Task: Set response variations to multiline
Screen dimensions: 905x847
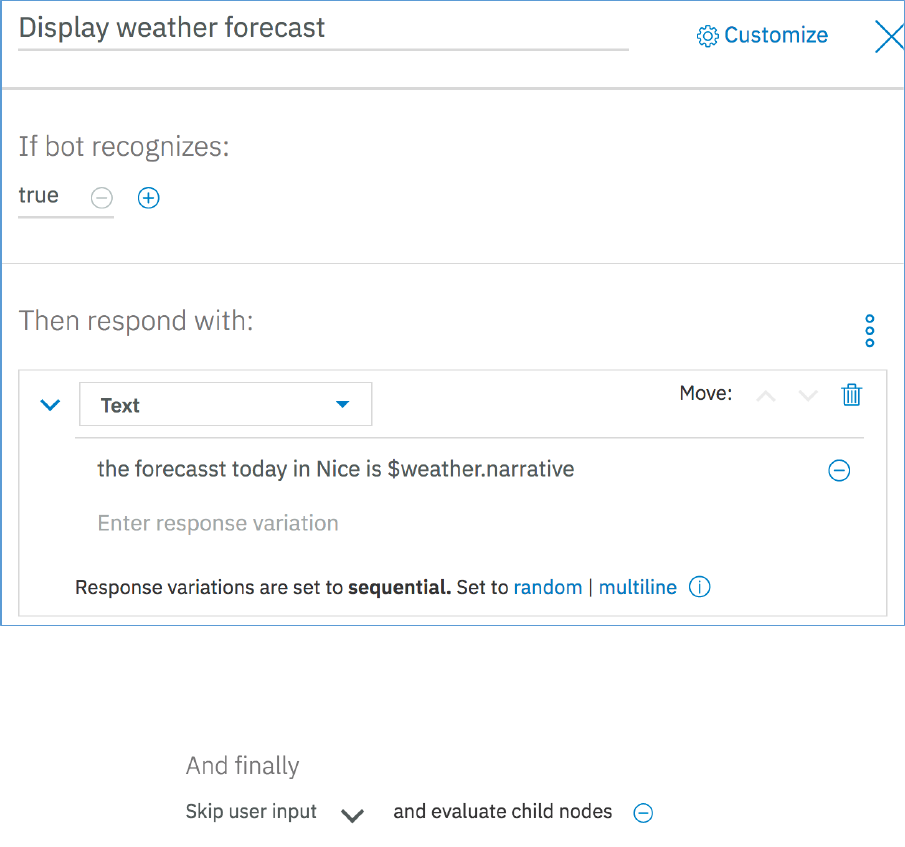Action: coord(637,587)
